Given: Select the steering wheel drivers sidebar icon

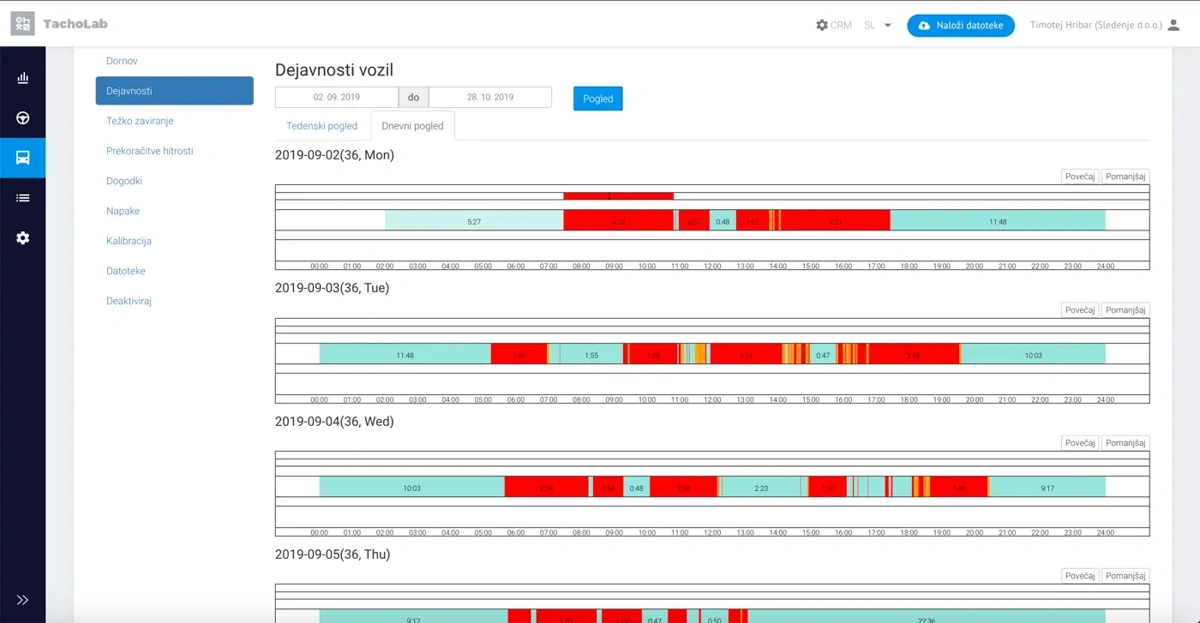Looking at the screenshot, I should (x=22, y=118).
